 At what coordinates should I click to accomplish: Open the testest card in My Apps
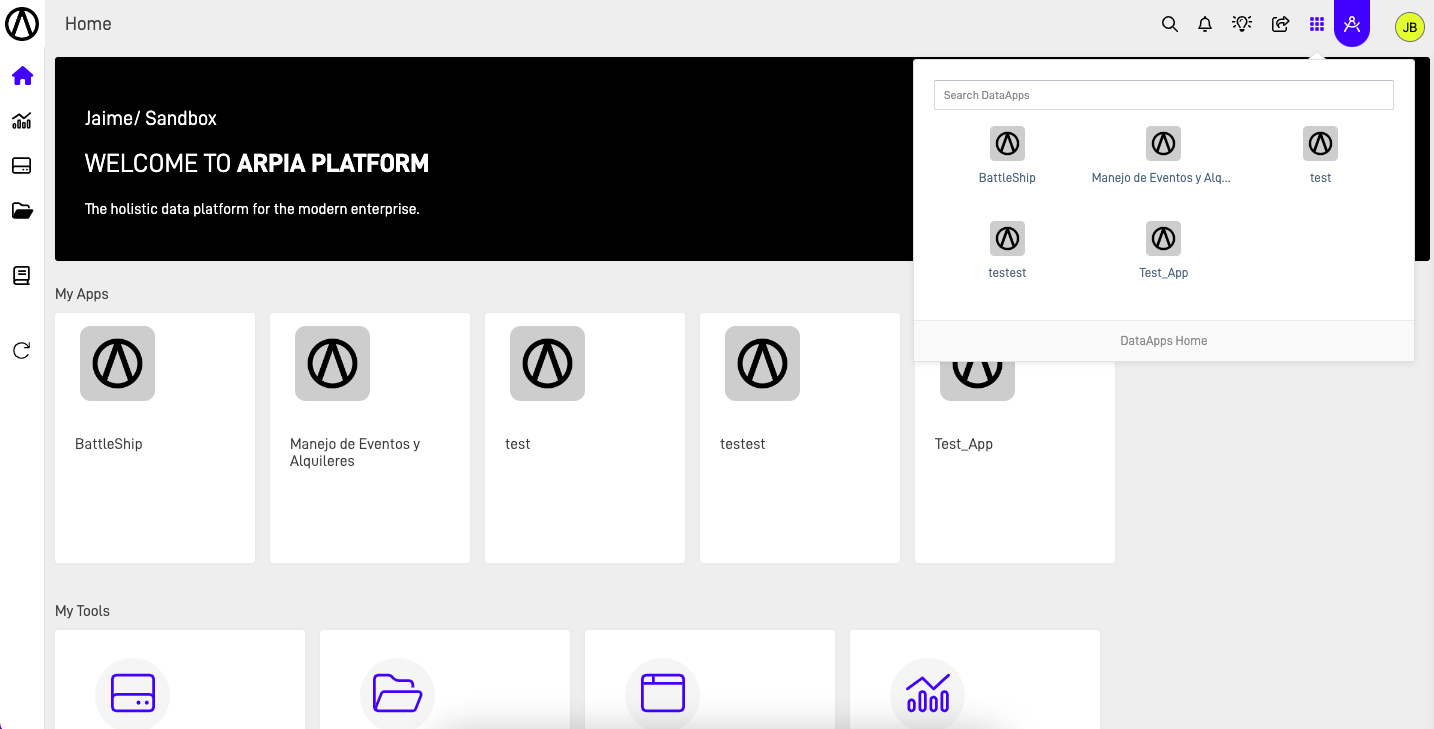pos(800,438)
